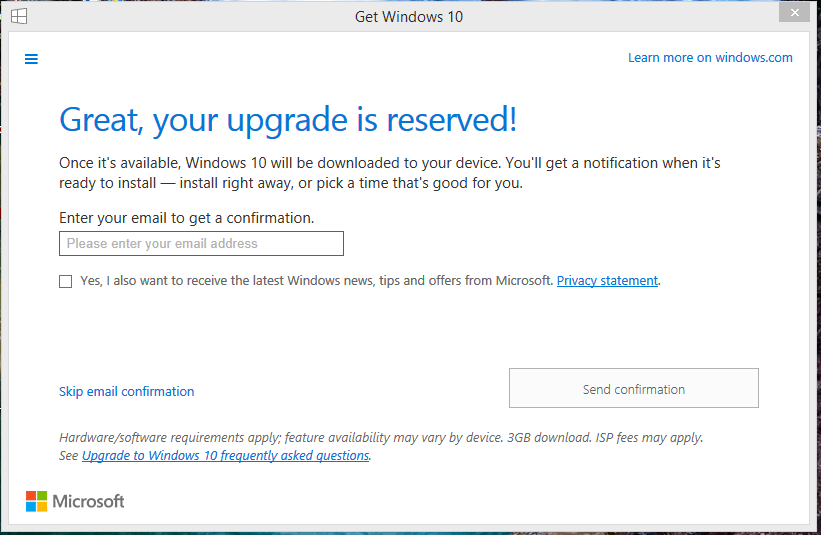Enable the Windows news and offers checkbox
The height and width of the screenshot is (535, 821).
pyautogui.click(x=66, y=282)
